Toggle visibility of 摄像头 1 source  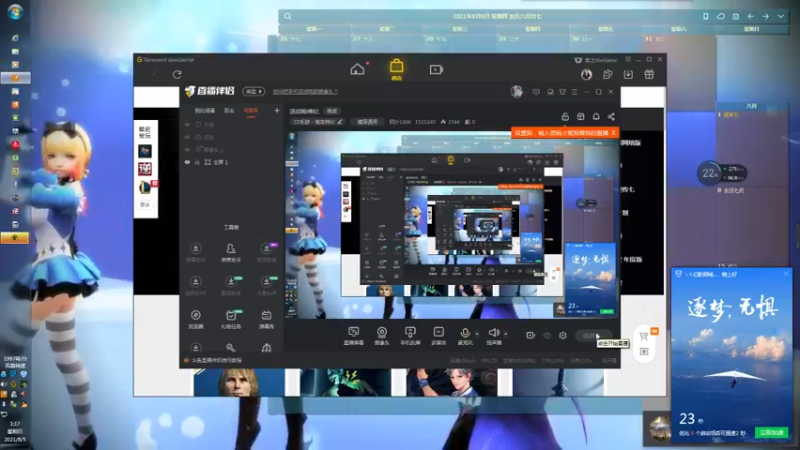tap(187, 149)
